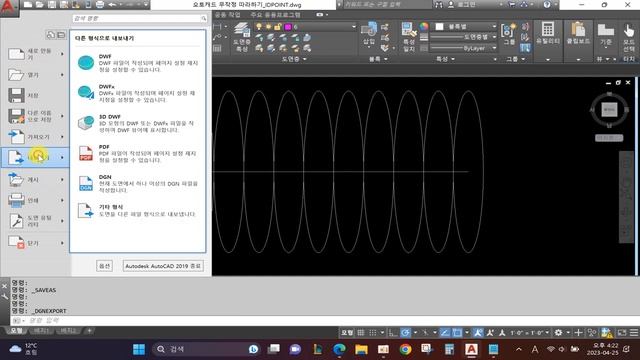This screenshot has height=360, width=640.
Task: Open the workspace switching gear icon
Action: pyautogui.click(x=558, y=333)
